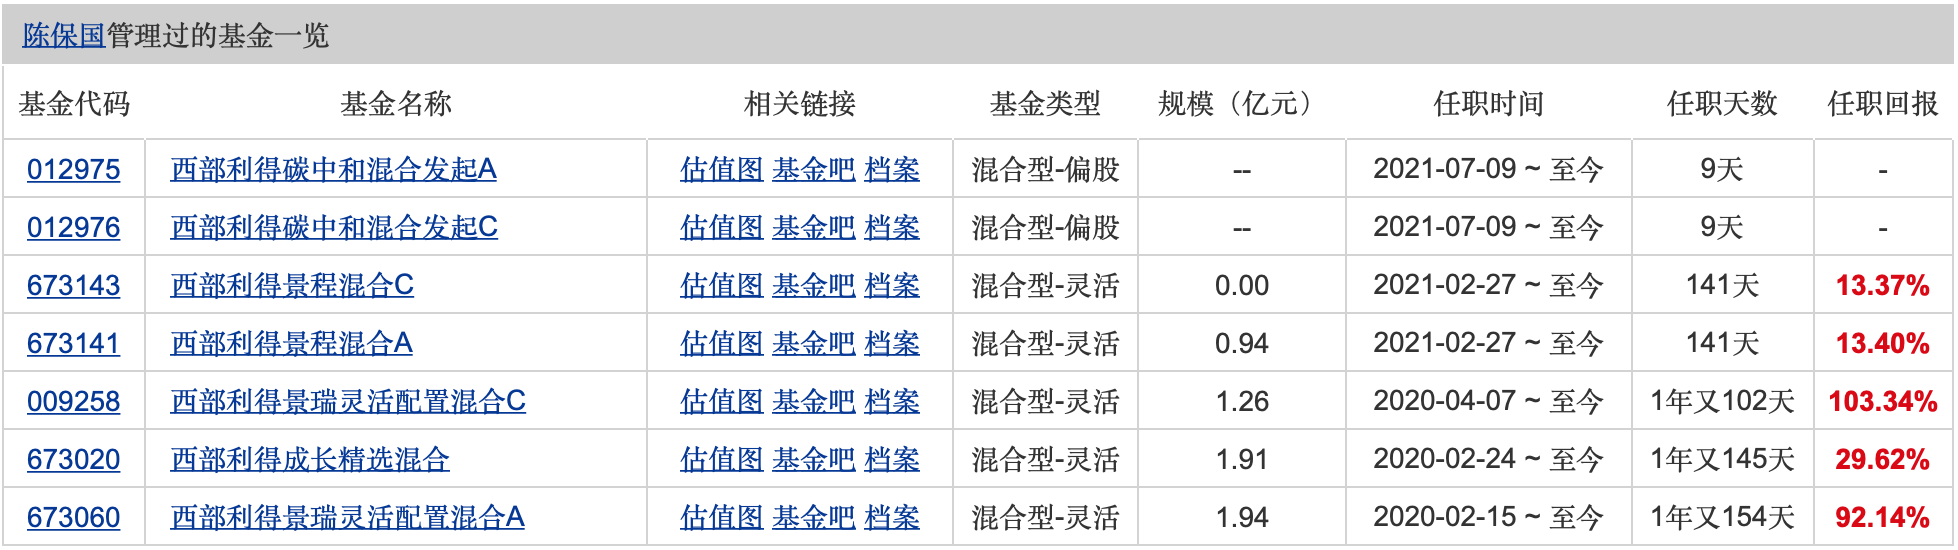Click the 任职天数 column header
1958x550 pixels.
[x=1722, y=103]
